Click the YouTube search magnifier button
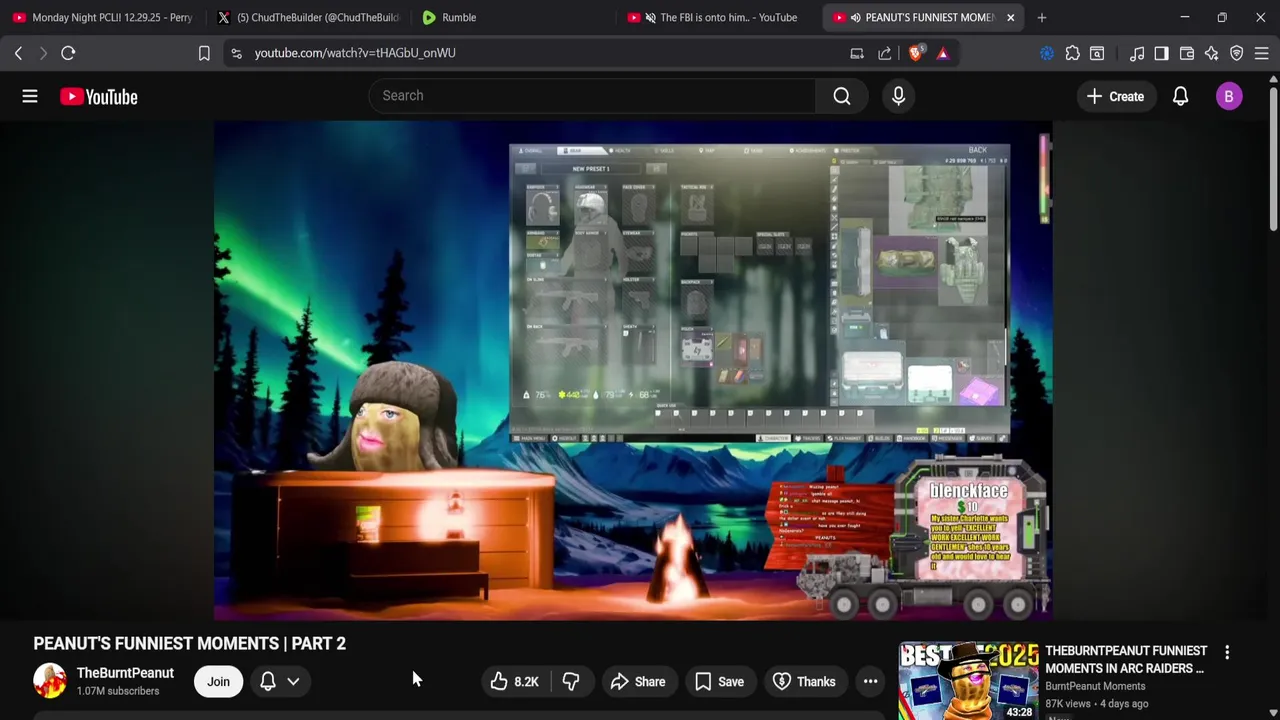Viewport: 1280px width, 720px height. pos(842,96)
